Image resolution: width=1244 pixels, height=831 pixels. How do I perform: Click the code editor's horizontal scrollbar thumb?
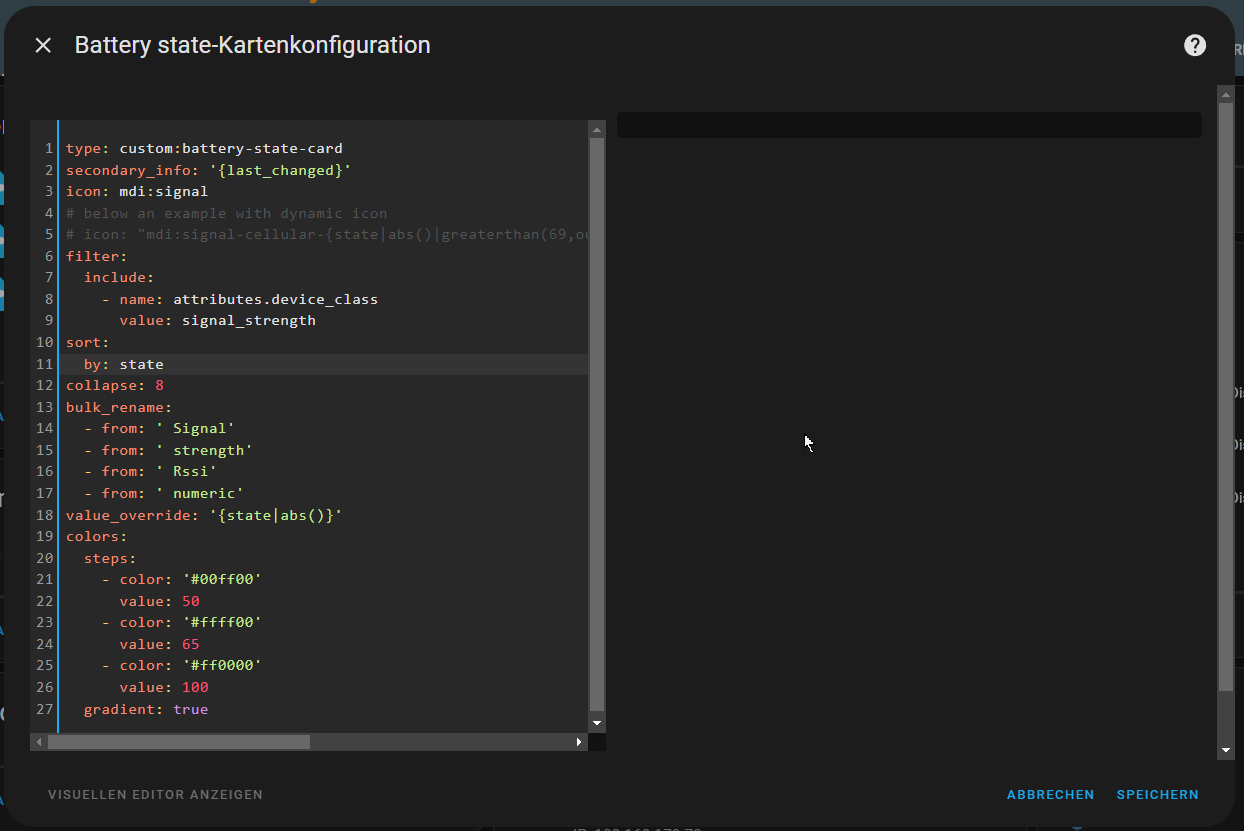pyautogui.click(x=178, y=742)
